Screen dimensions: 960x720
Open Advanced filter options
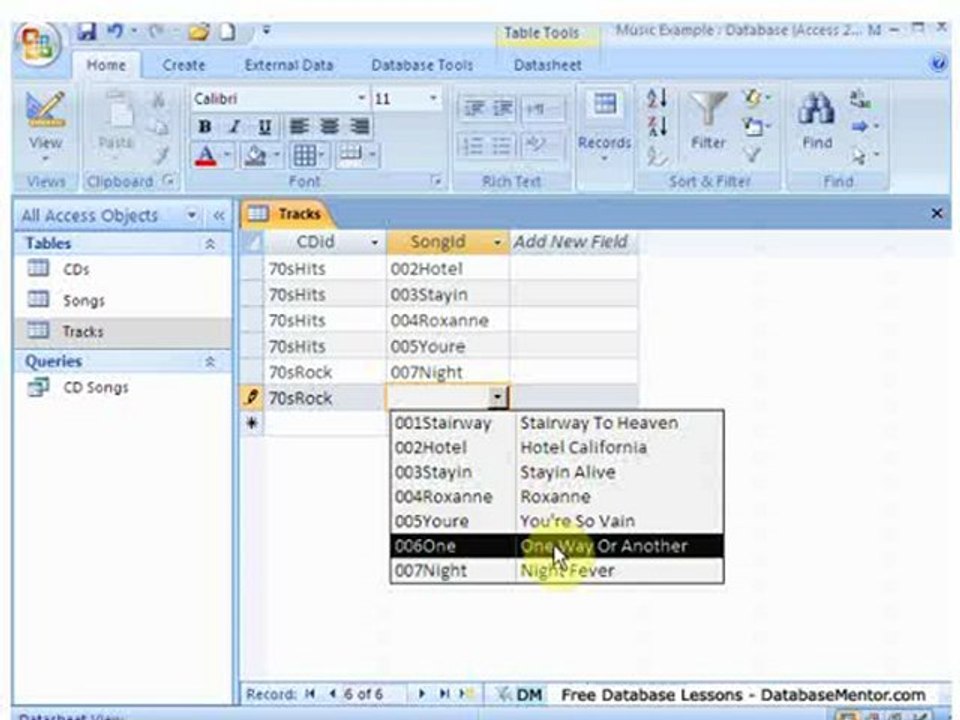coord(756,127)
